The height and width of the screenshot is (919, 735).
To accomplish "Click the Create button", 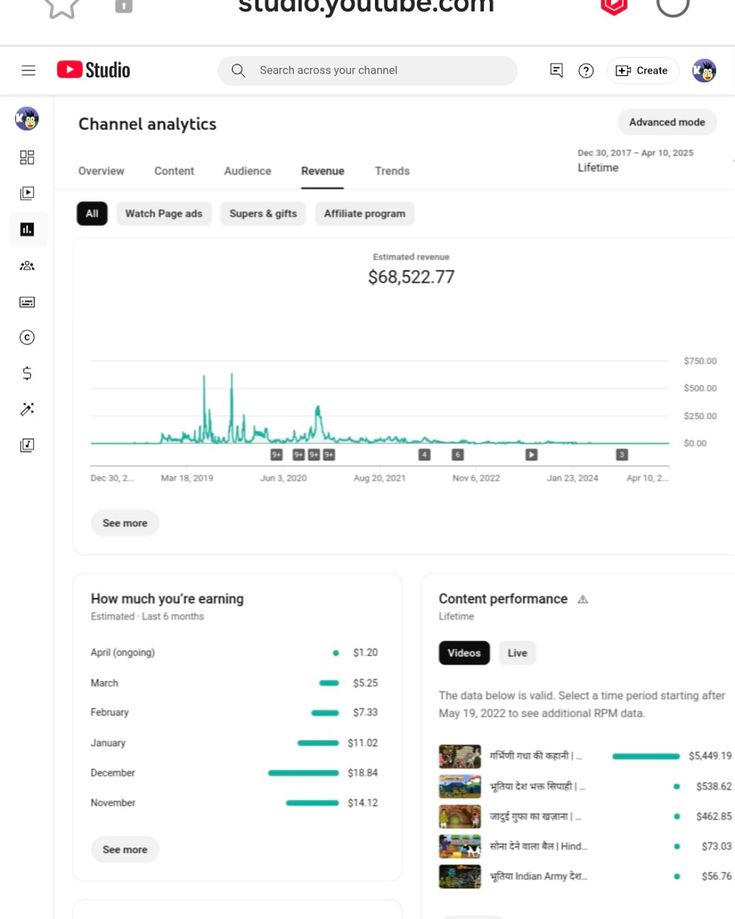I will click(642, 70).
